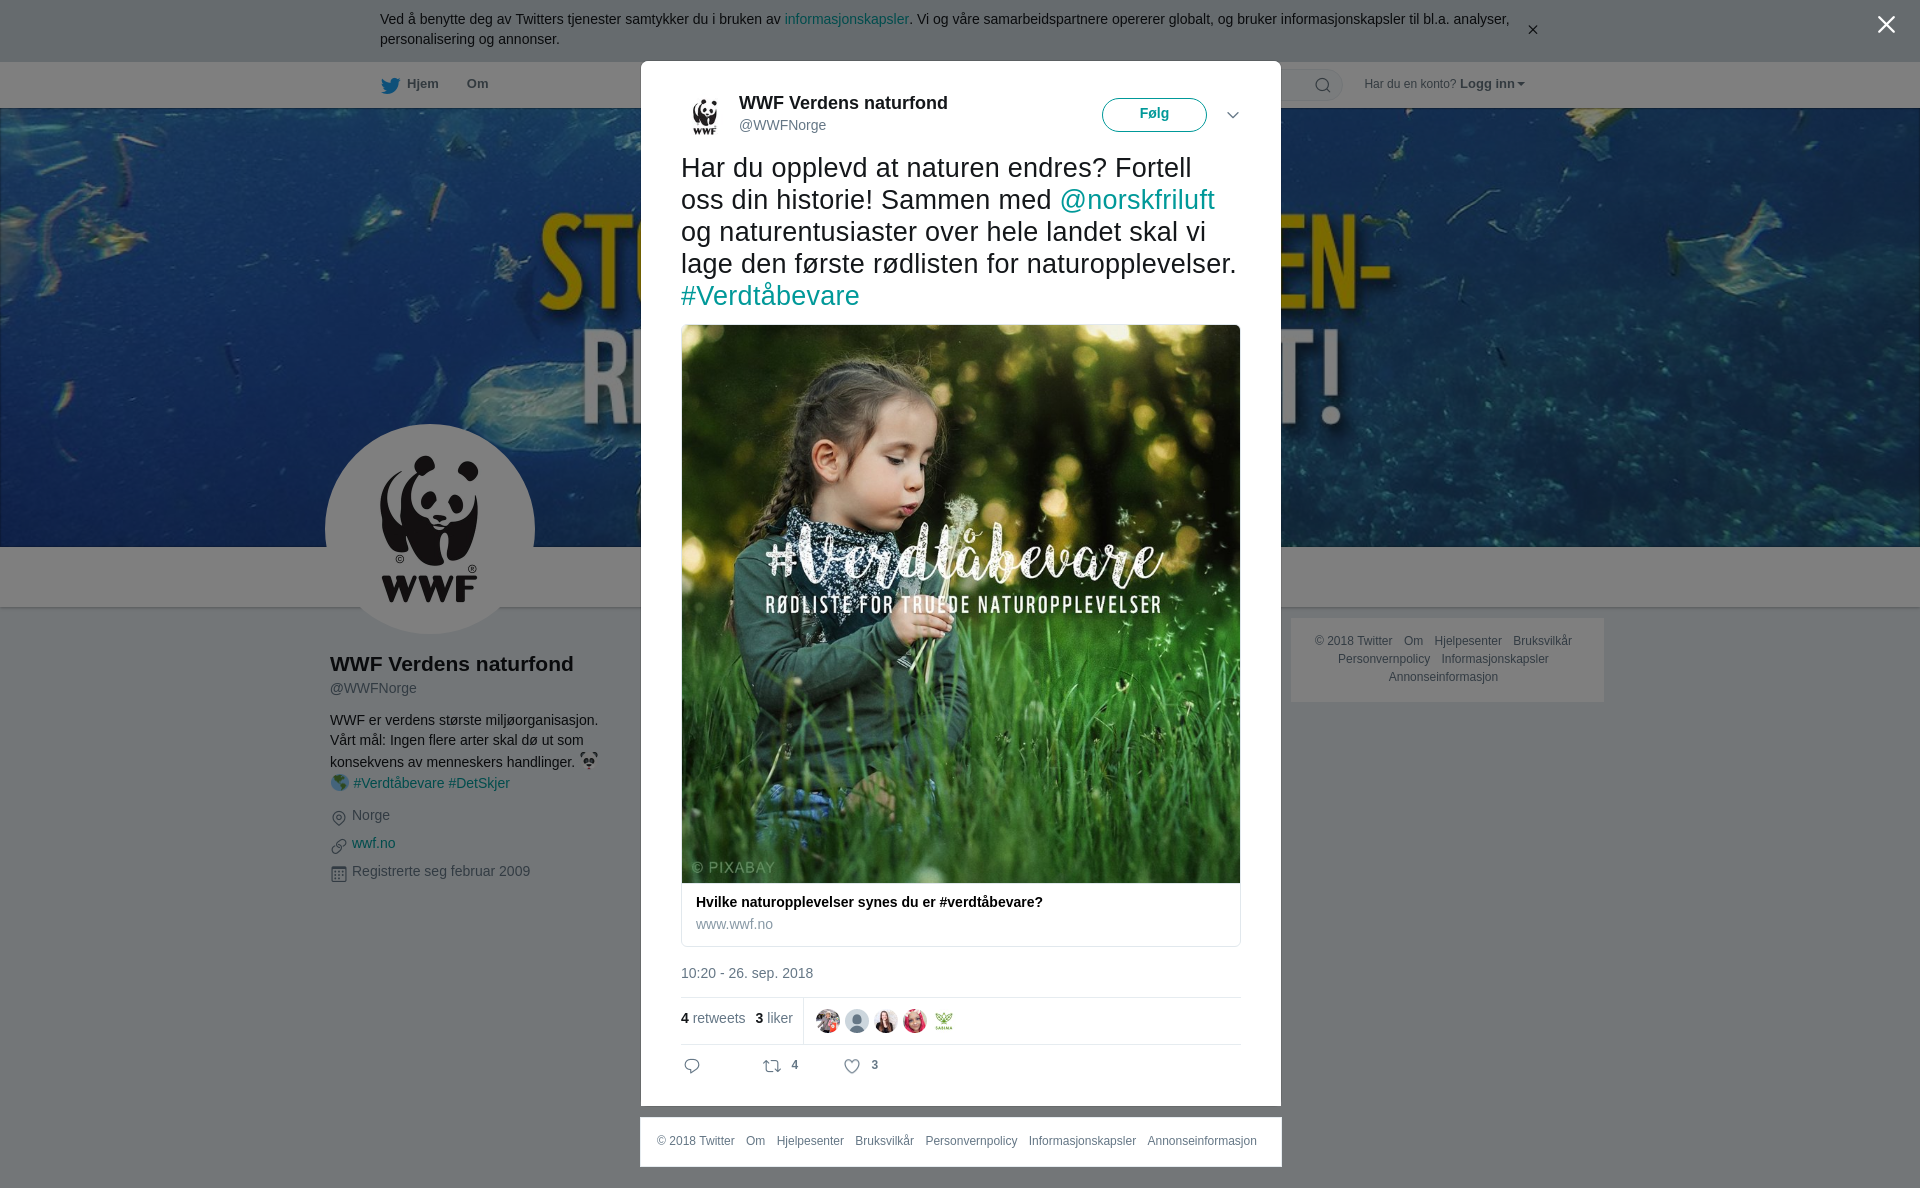Open the dandelion girl link card image
Screen dimensions: 1920x1188
[961, 604]
